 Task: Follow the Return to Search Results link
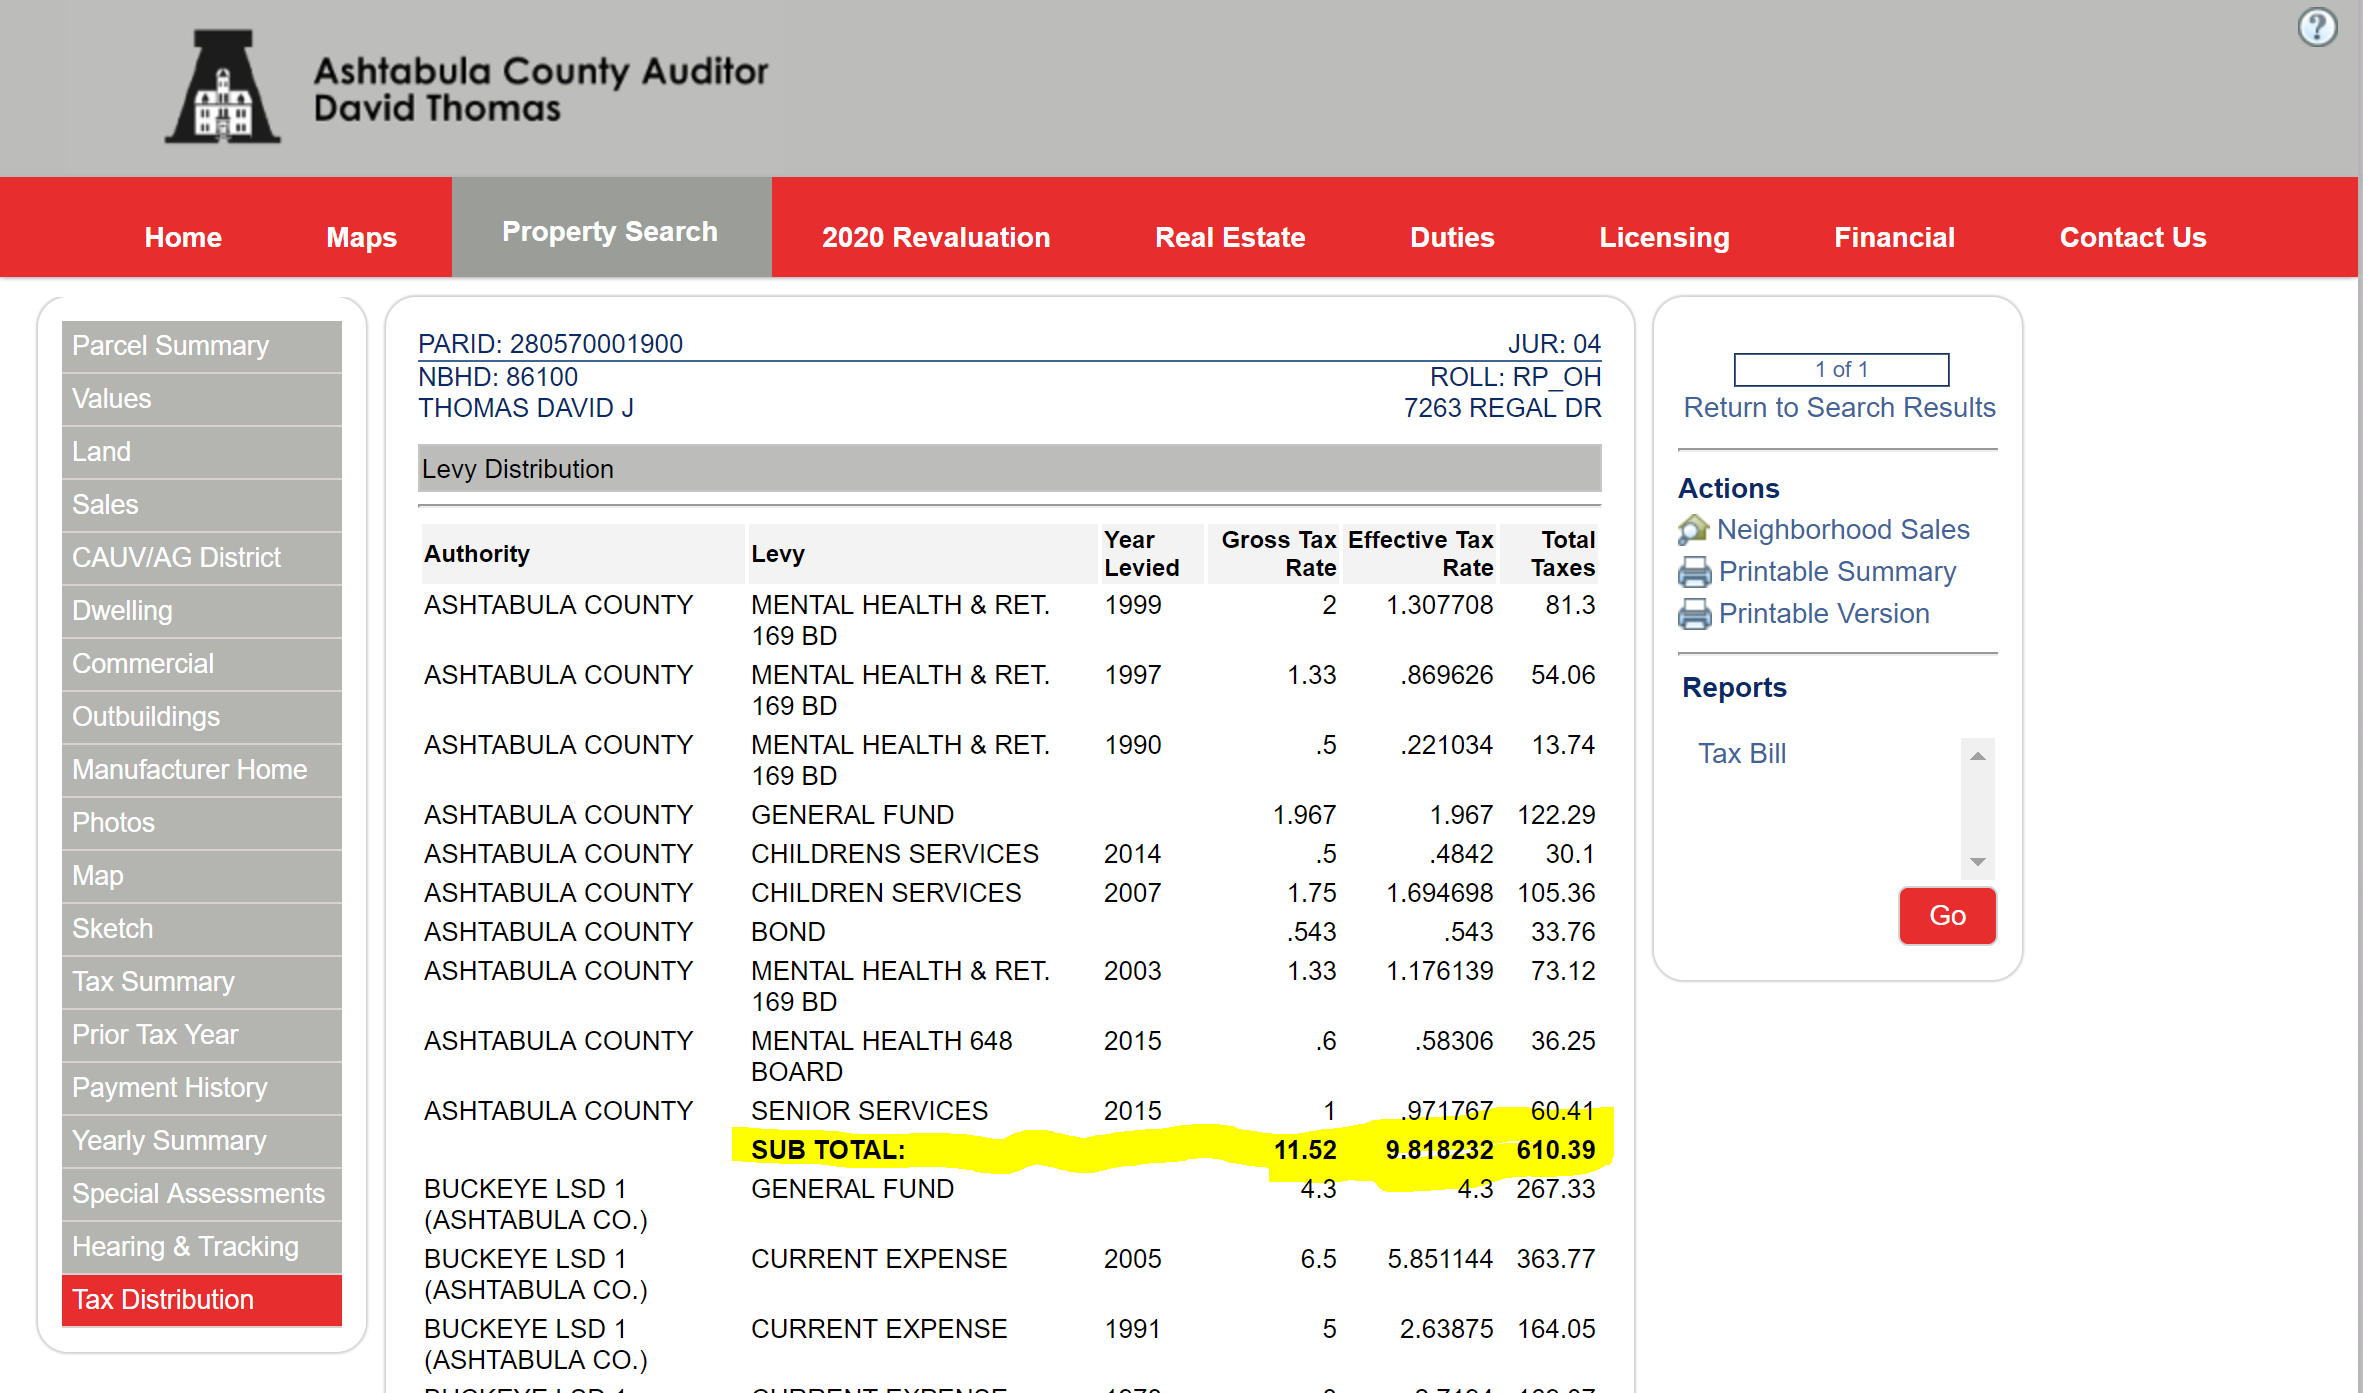tap(1838, 408)
